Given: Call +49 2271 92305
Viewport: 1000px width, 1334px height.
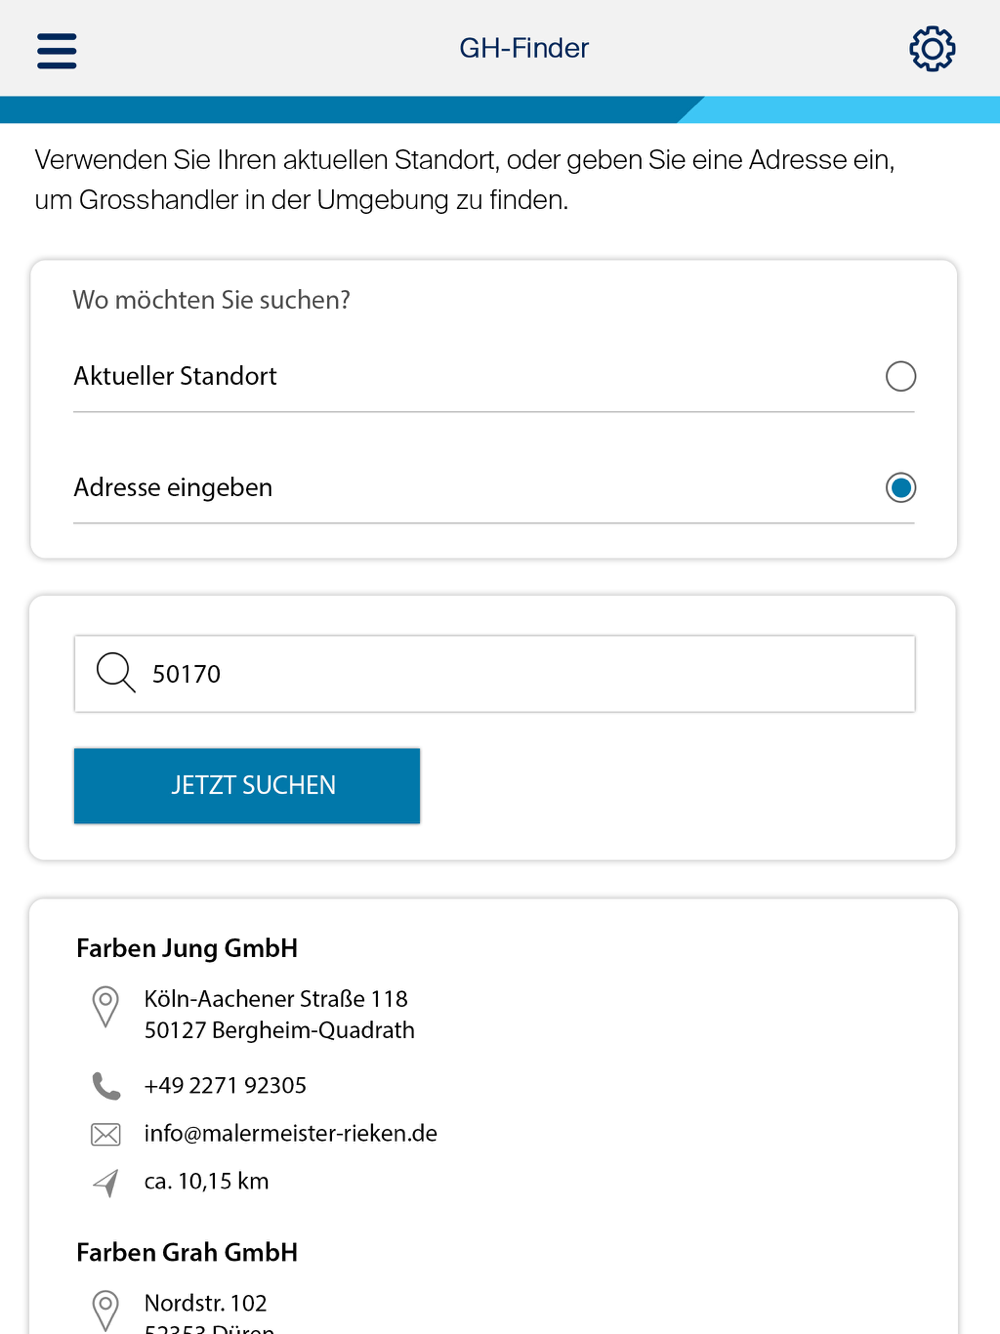Looking at the screenshot, I should click(x=225, y=1085).
